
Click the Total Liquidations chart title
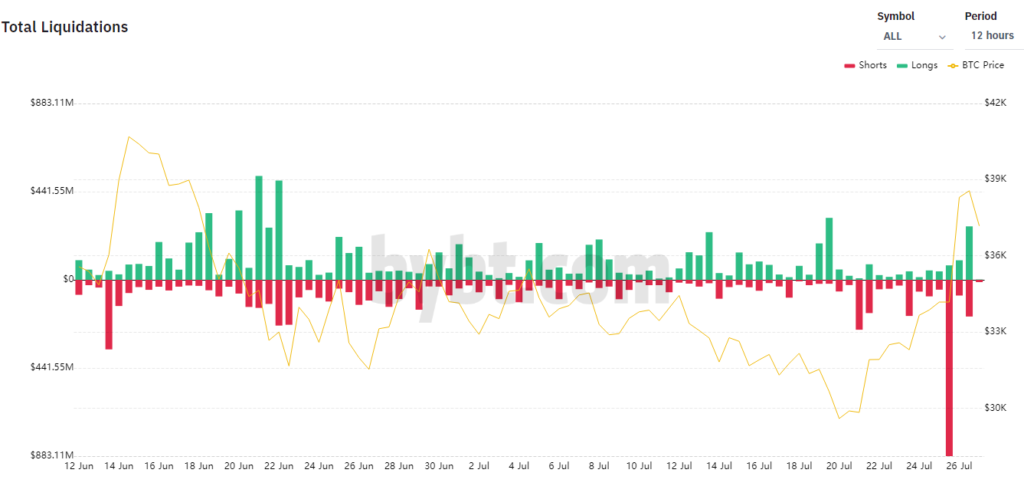tap(65, 27)
